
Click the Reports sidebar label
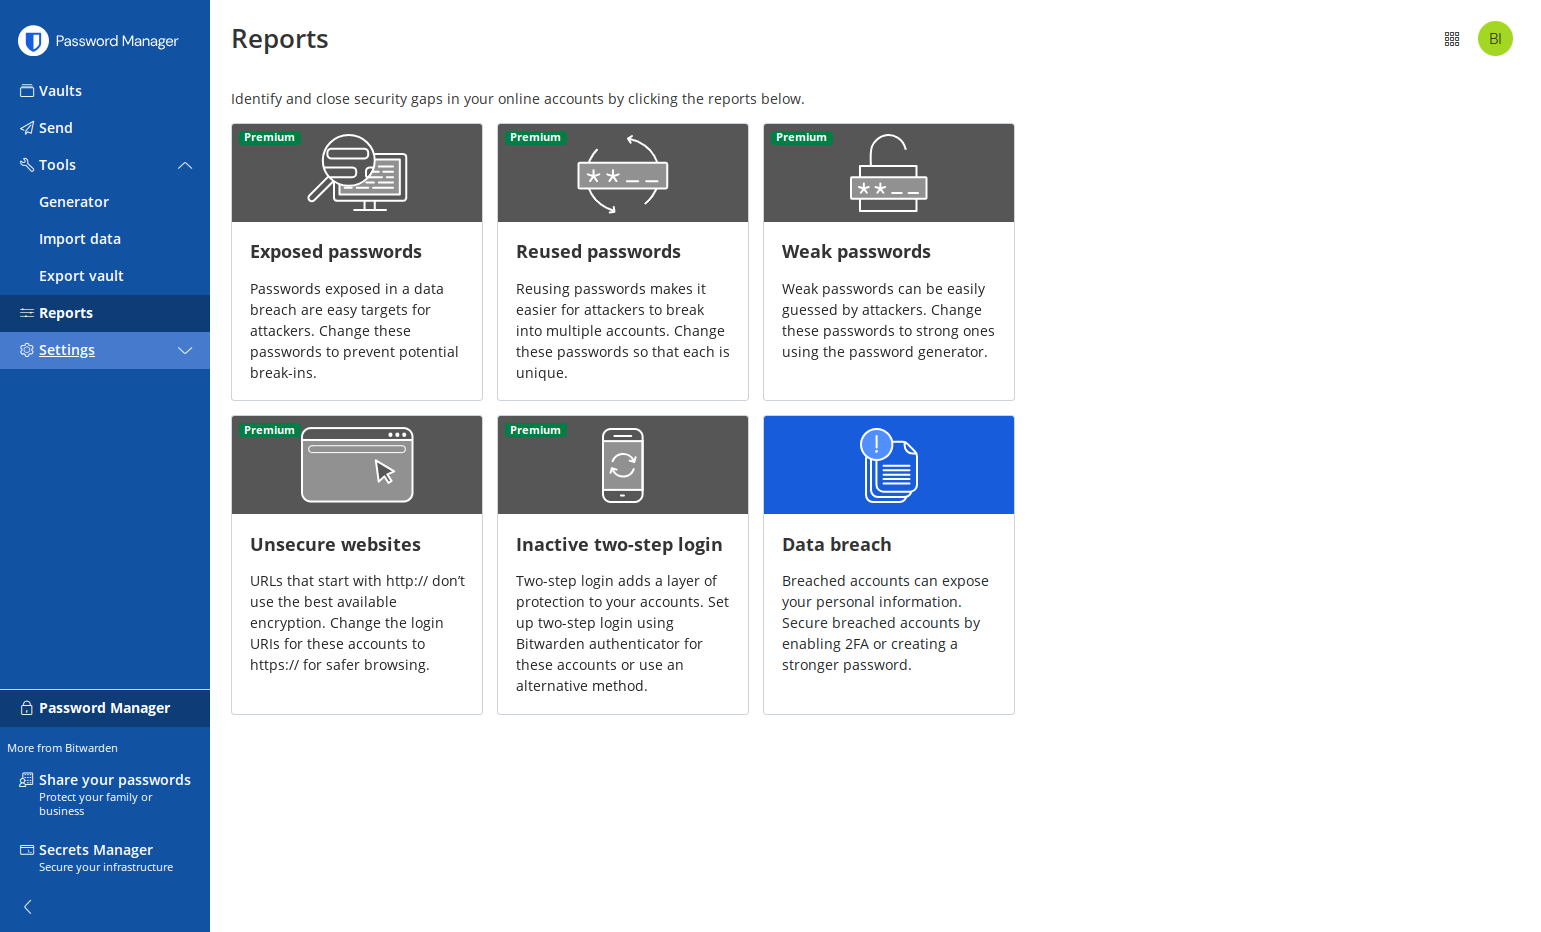tap(66, 313)
